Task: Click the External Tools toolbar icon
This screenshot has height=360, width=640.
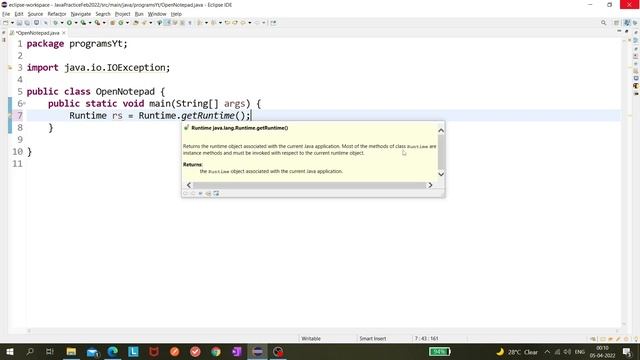Action: point(97,23)
